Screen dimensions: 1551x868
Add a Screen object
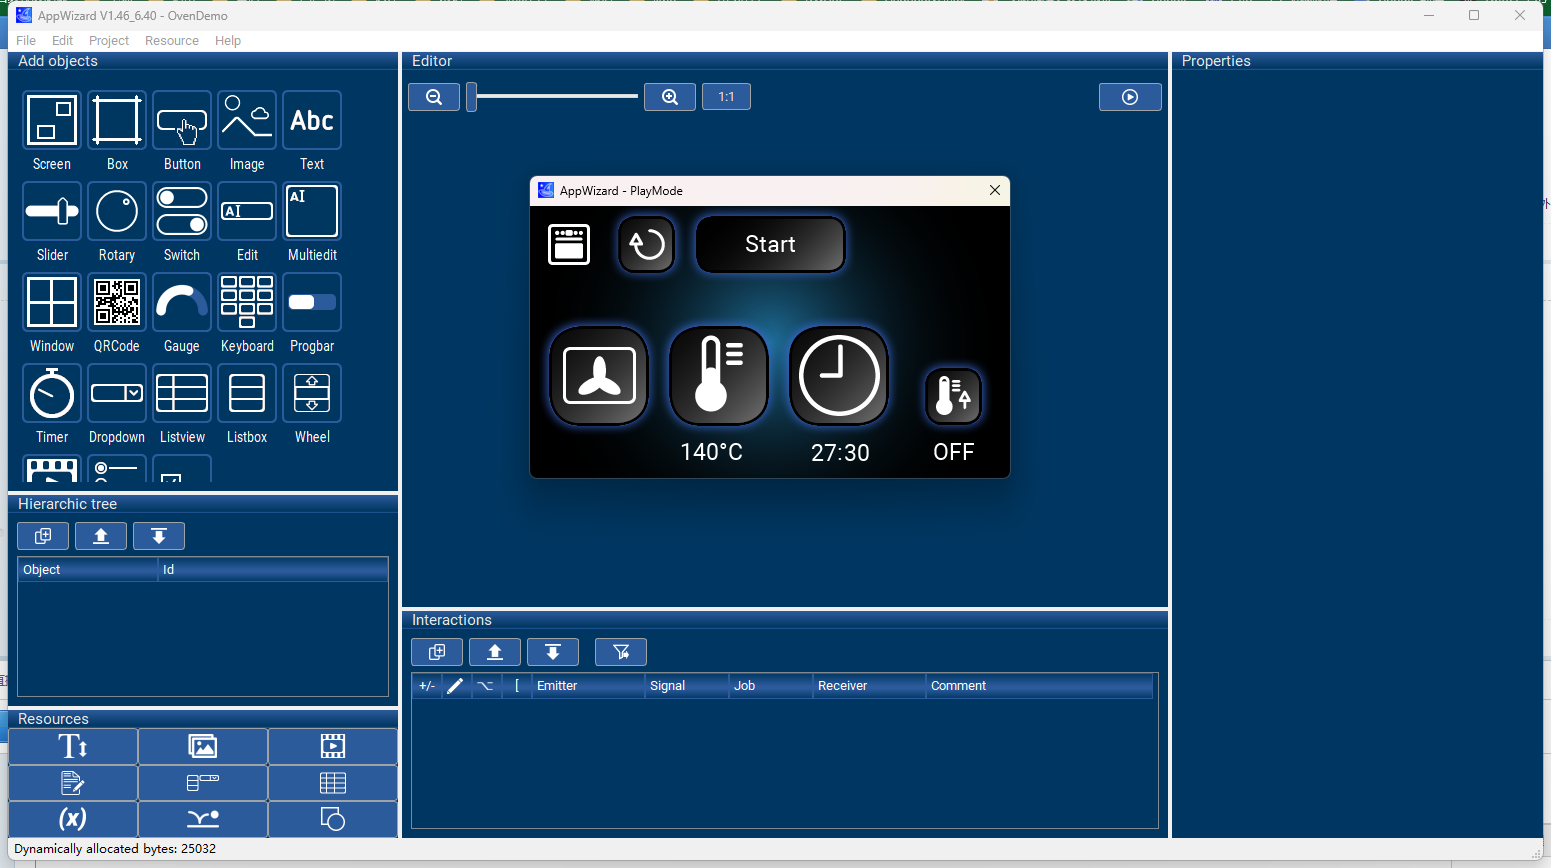(x=52, y=120)
